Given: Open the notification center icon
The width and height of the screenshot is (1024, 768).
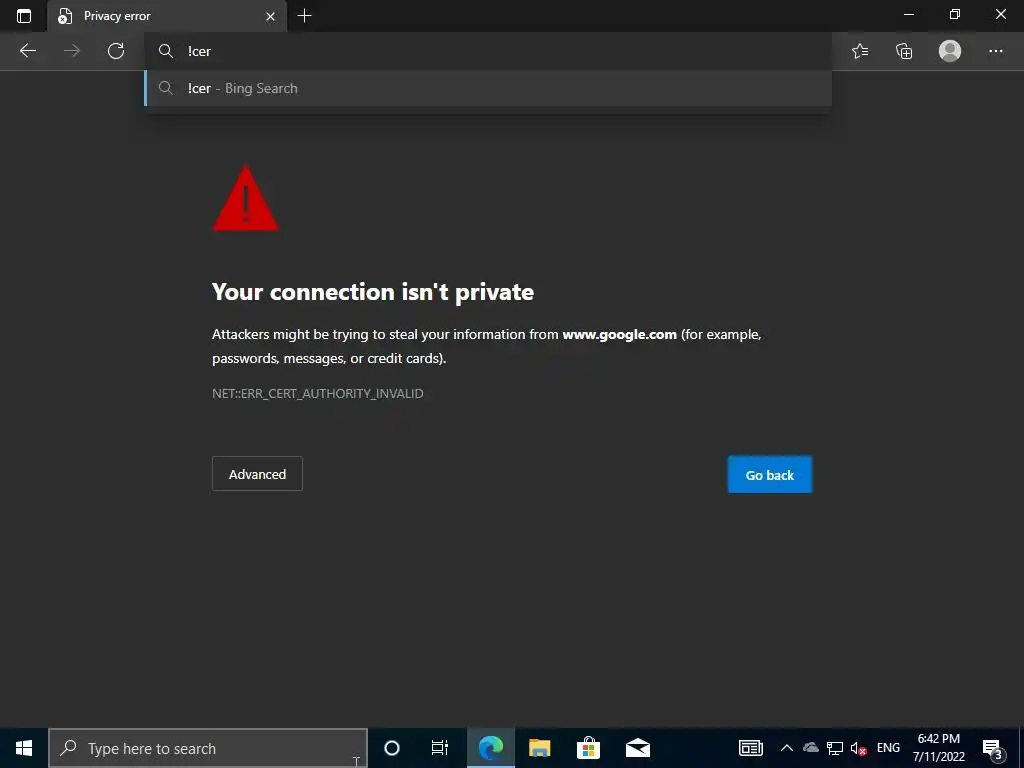Looking at the screenshot, I should tap(992, 748).
